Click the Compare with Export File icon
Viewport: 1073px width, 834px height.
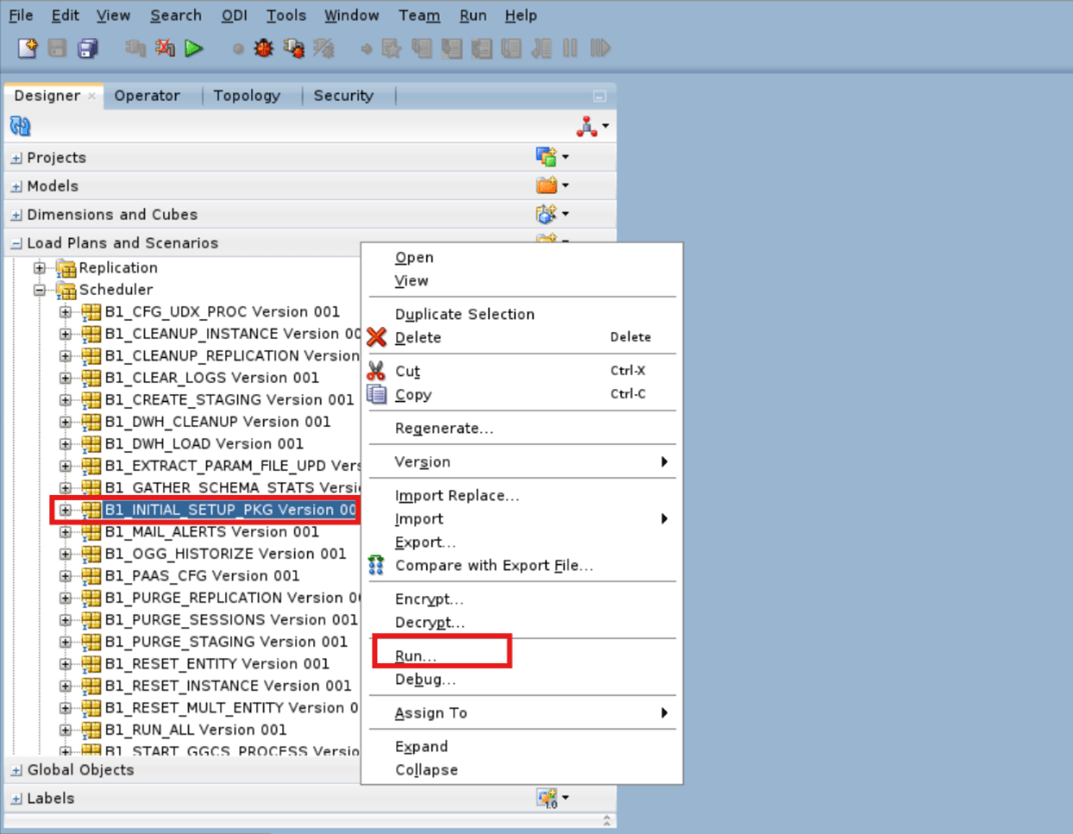click(x=376, y=564)
